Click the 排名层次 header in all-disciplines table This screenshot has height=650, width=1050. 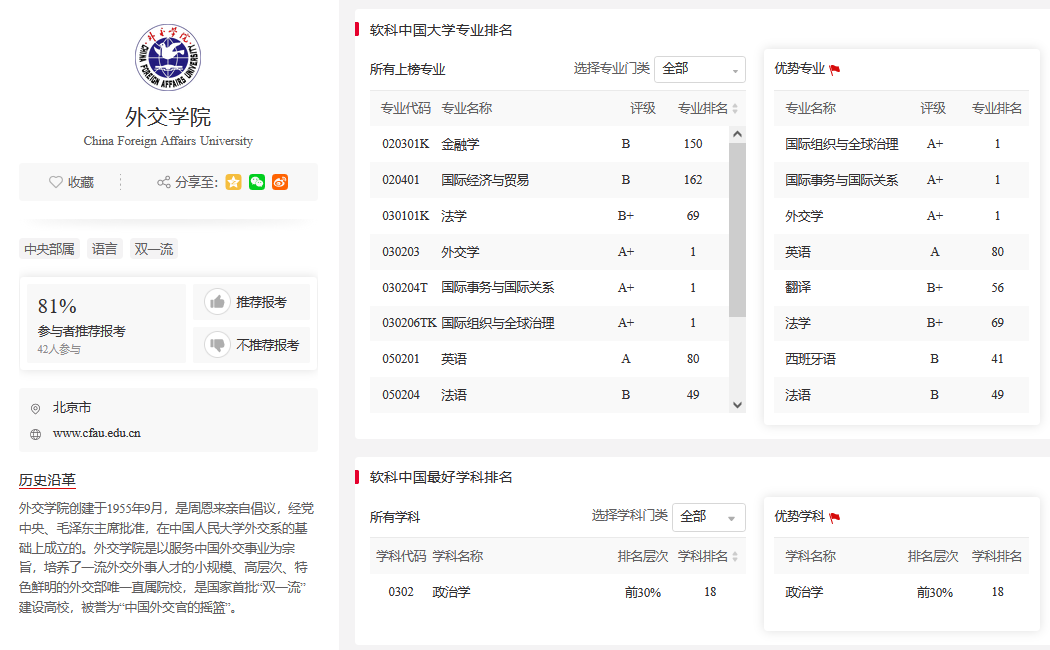[x=643, y=556]
